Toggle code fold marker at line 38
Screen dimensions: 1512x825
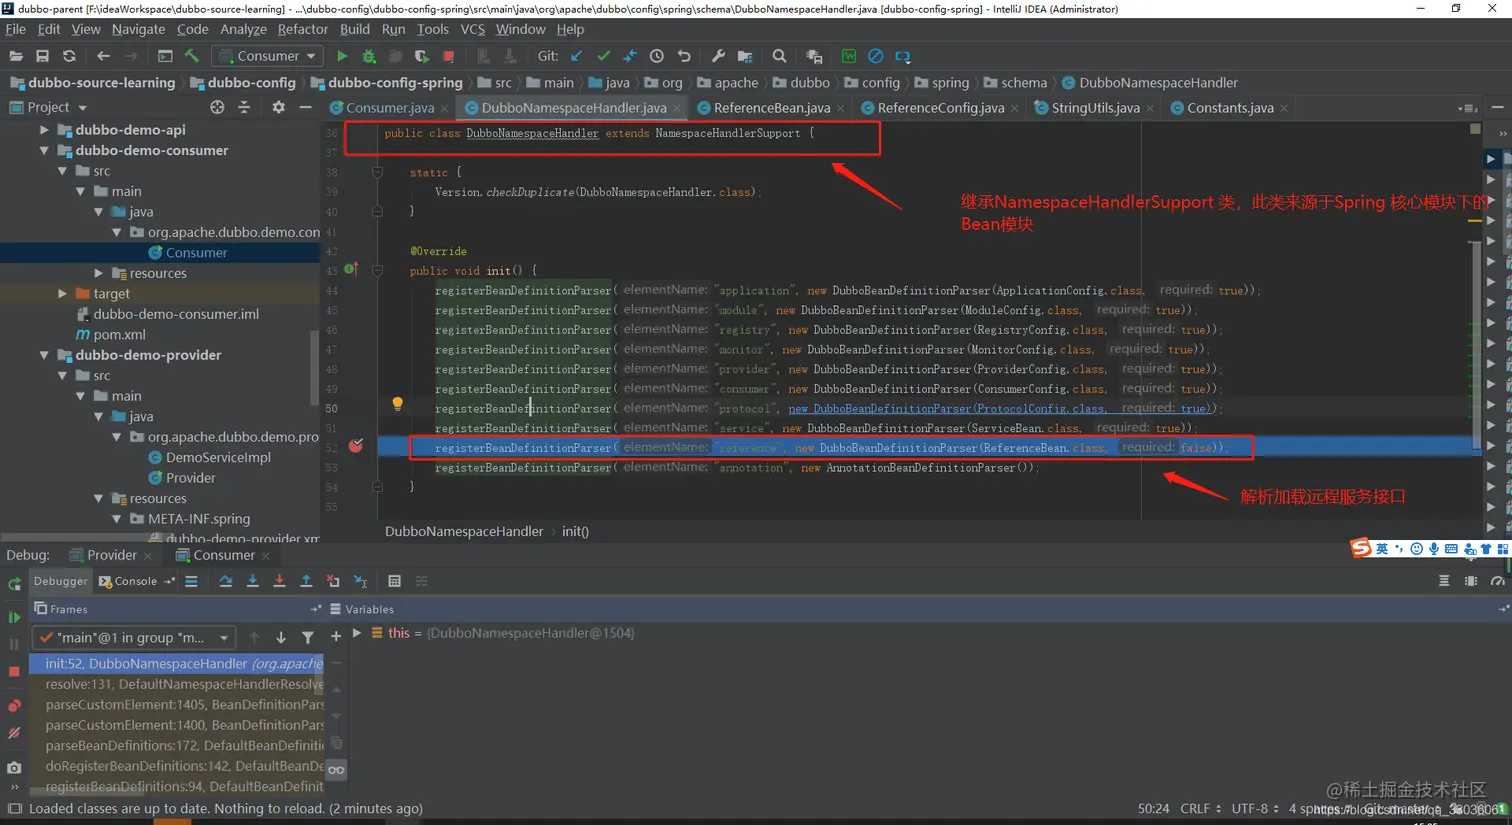pyautogui.click(x=377, y=172)
